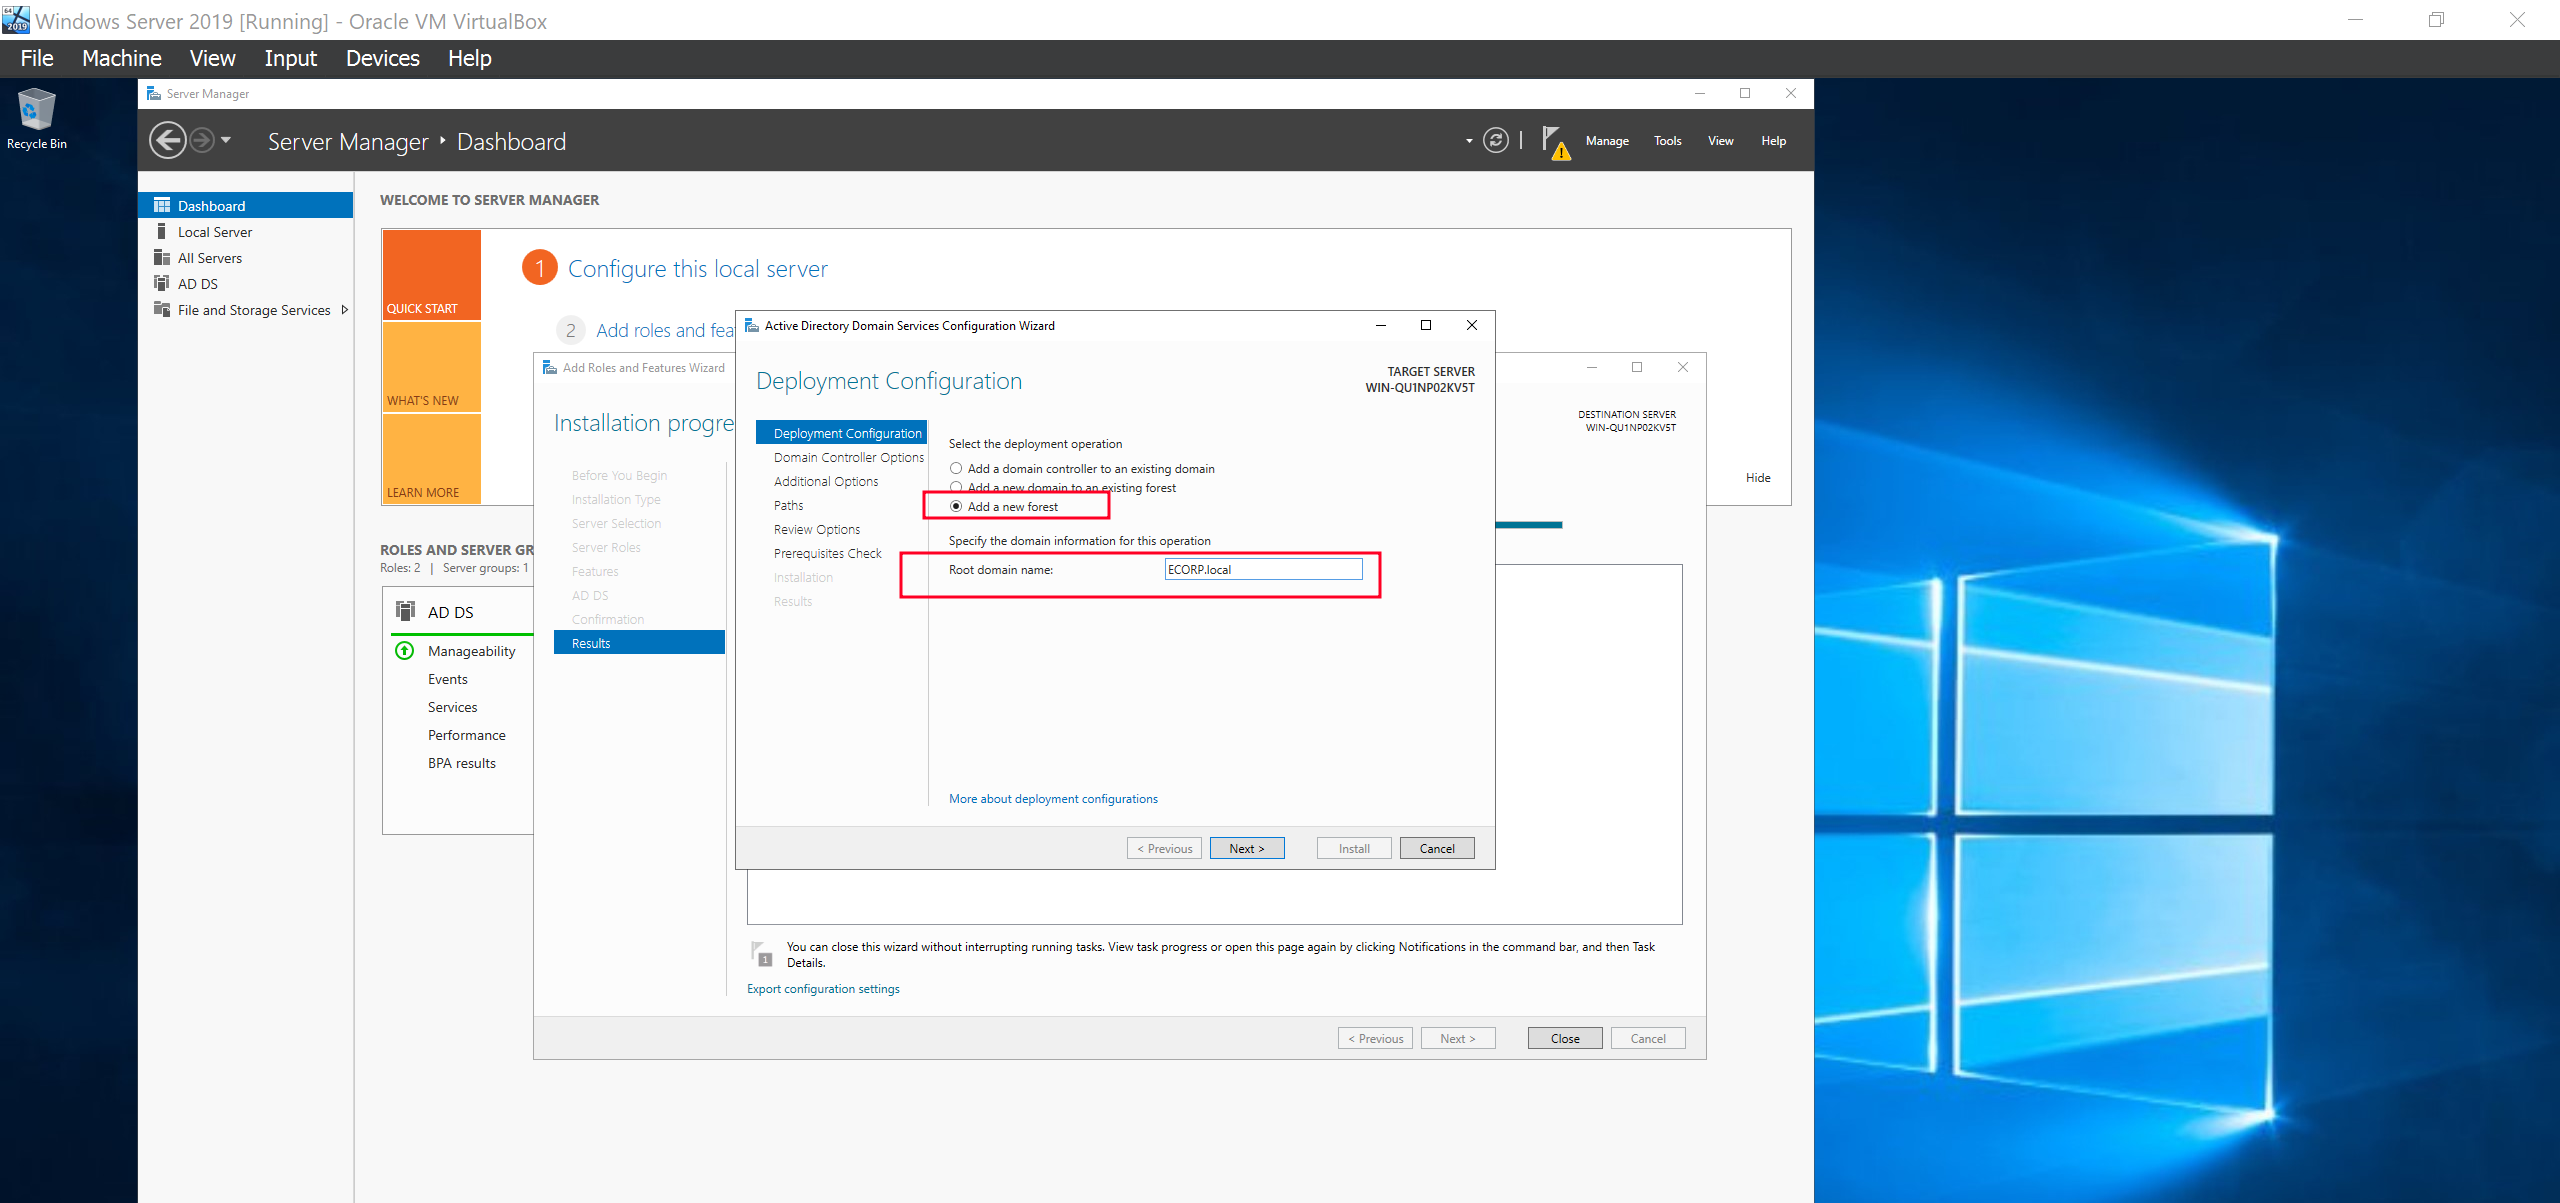The width and height of the screenshot is (2560, 1203).
Task: Click Export configuration settings link
Action: pyautogui.click(x=823, y=988)
